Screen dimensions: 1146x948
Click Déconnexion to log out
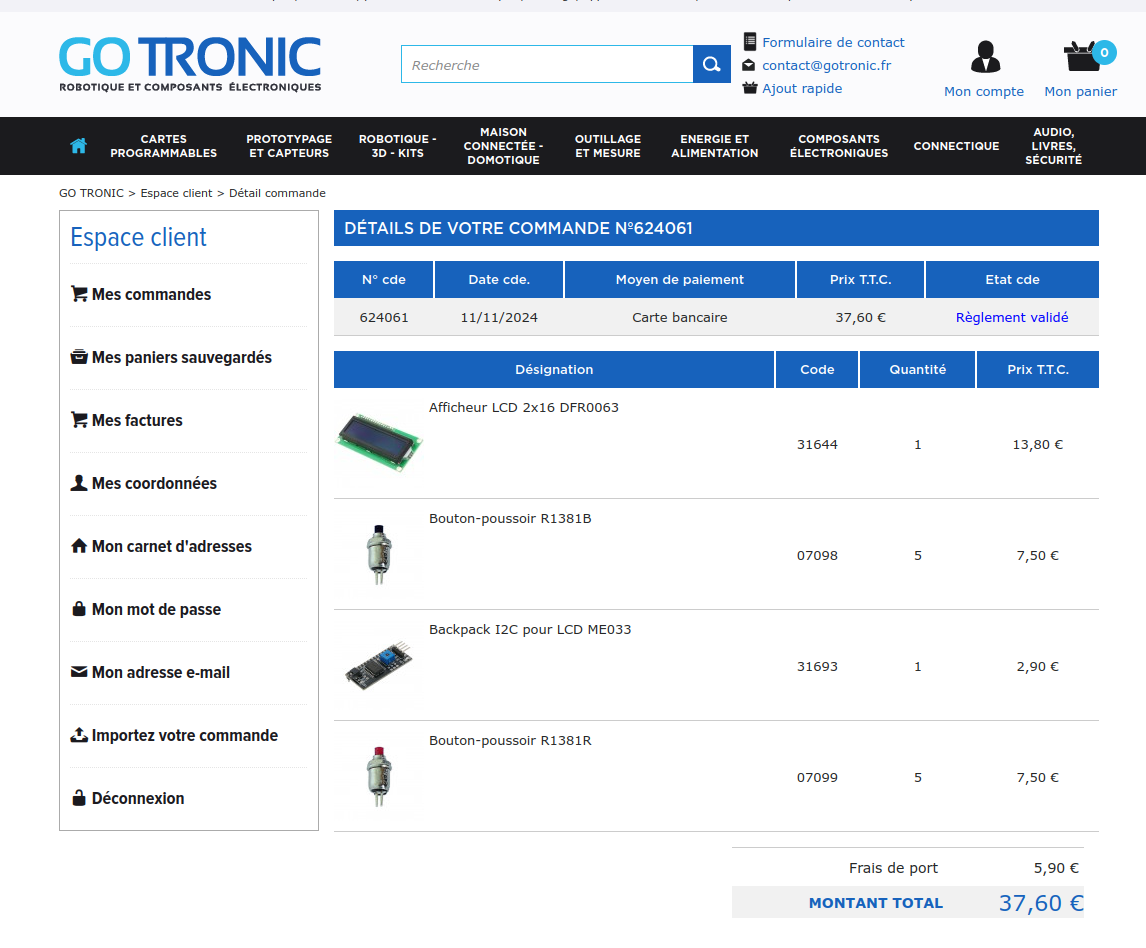tap(138, 799)
